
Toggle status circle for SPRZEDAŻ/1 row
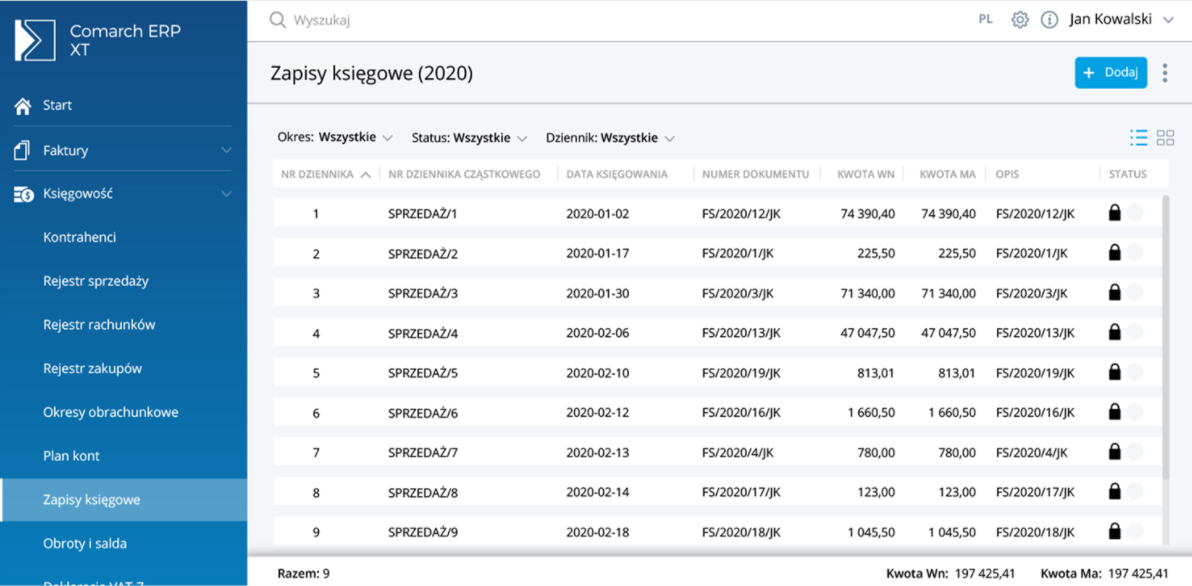(1135, 214)
